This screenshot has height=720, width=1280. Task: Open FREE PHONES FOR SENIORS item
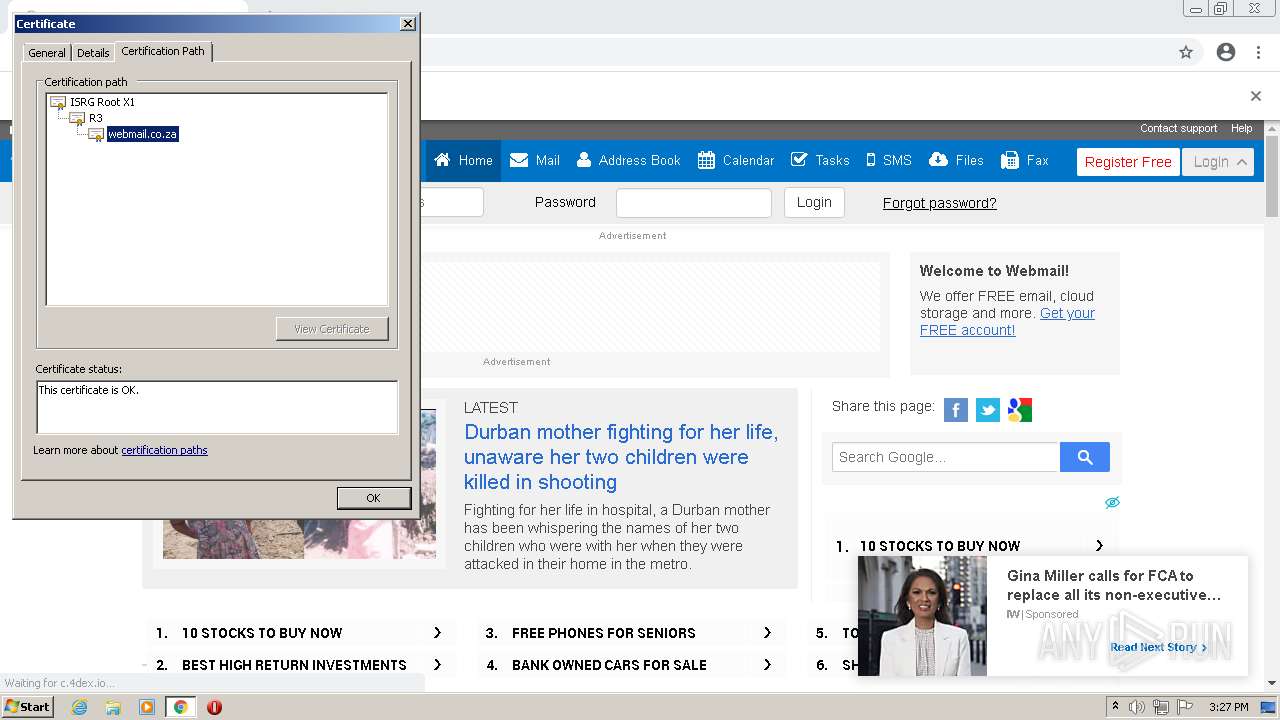604,633
